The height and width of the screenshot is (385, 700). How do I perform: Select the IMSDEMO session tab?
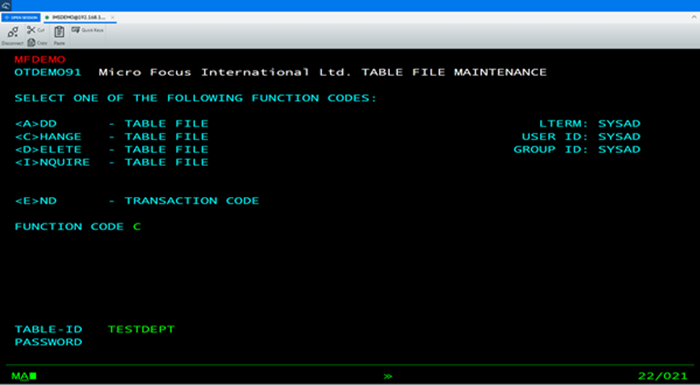tap(78, 17)
